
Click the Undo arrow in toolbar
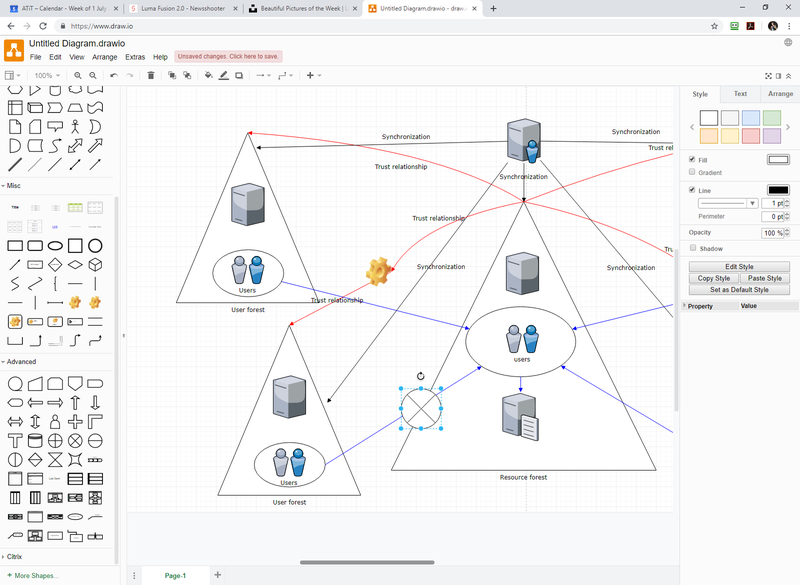point(114,75)
